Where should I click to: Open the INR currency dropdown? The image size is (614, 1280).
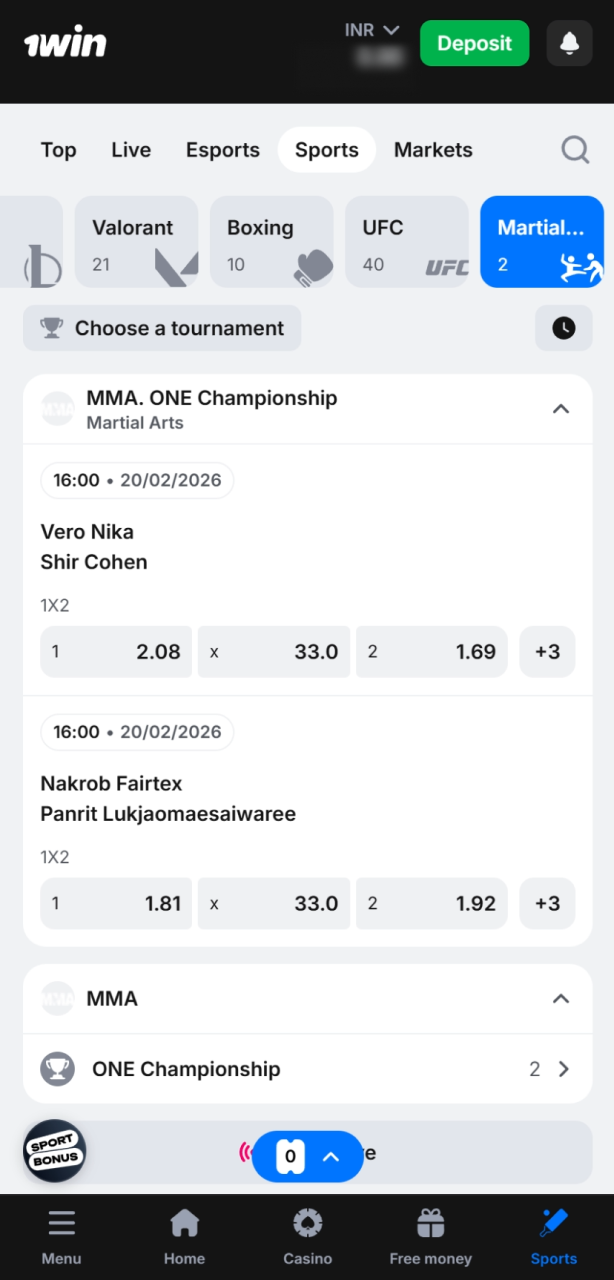click(x=372, y=29)
